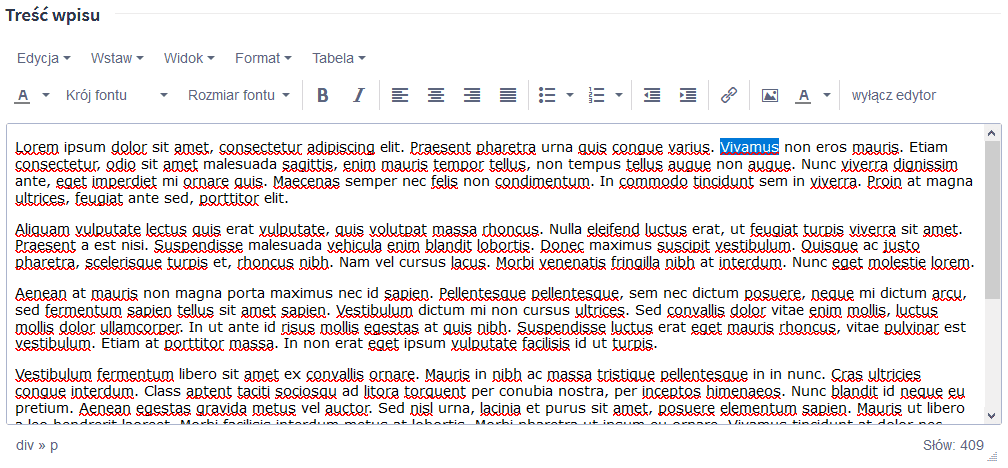Align text to the right
Screen dimensions: 1008x468
tap(472, 96)
